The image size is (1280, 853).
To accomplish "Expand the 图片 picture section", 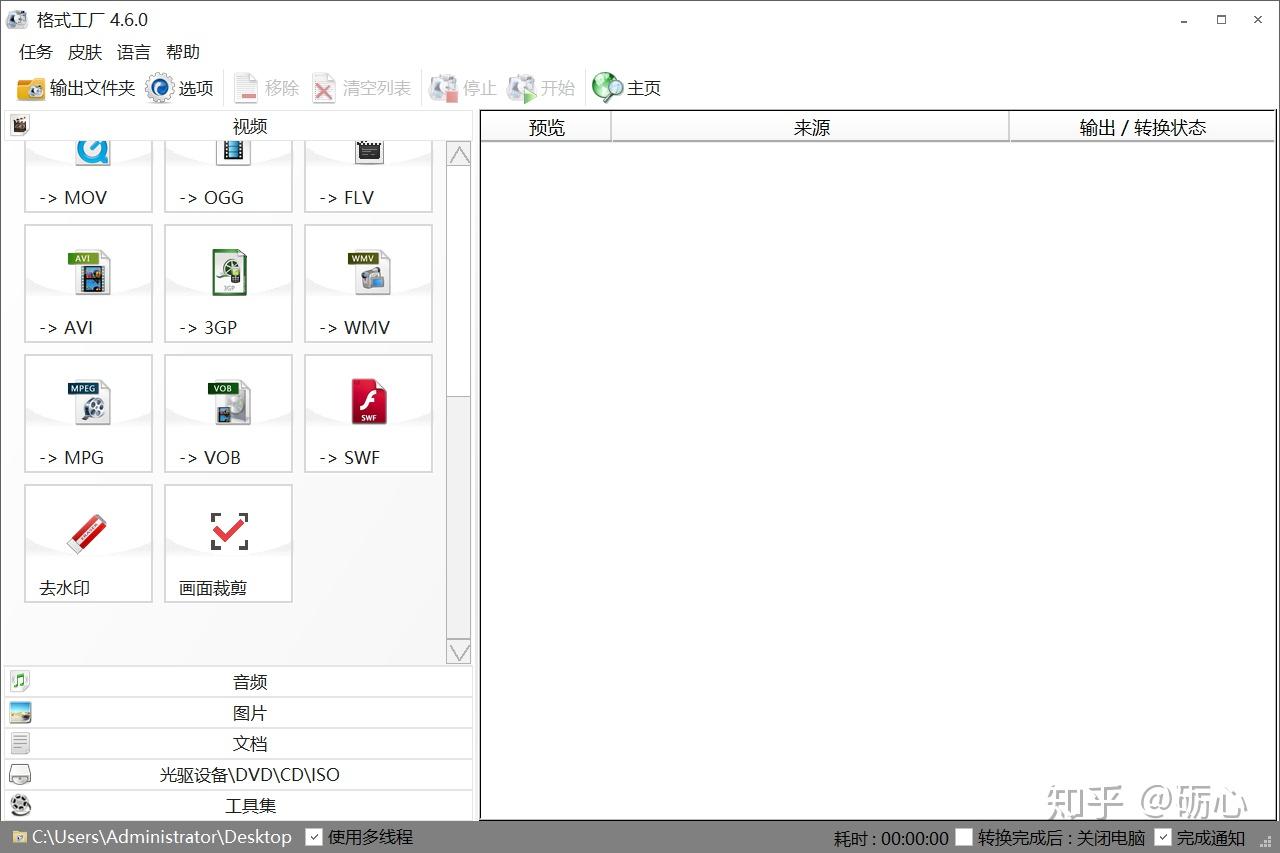I will click(238, 713).
